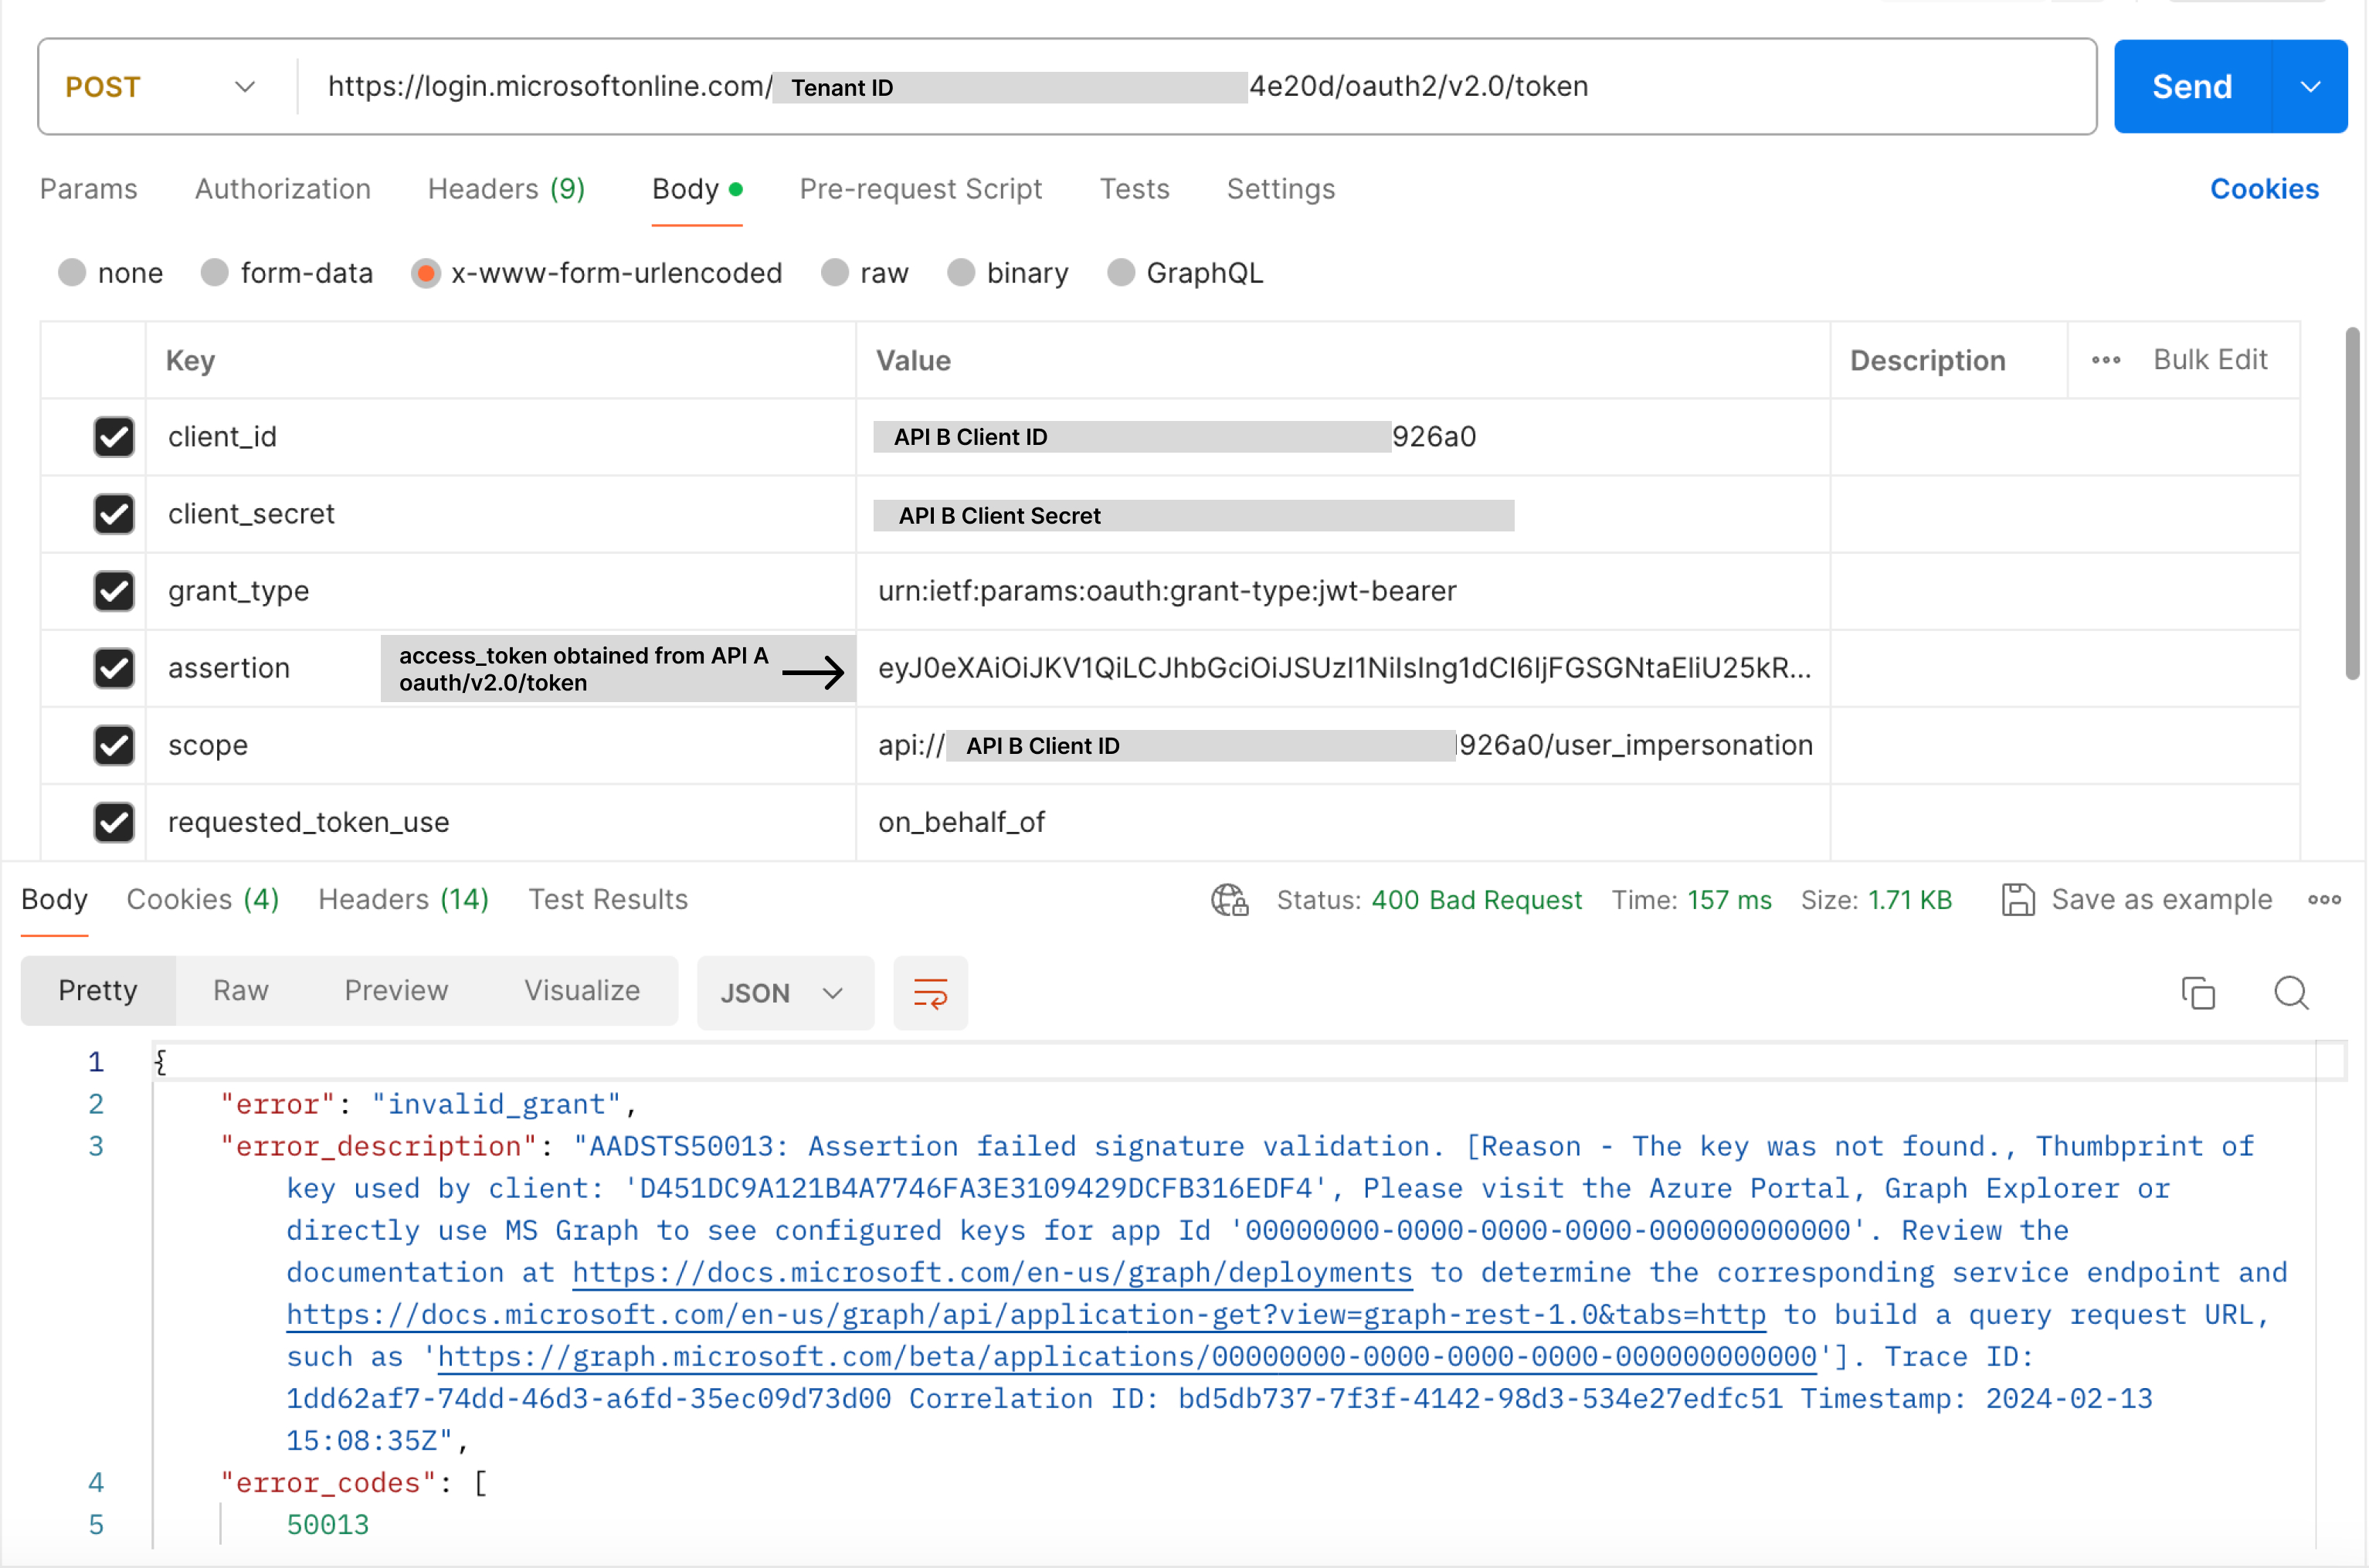Click Save as example disk icon

2017,900
